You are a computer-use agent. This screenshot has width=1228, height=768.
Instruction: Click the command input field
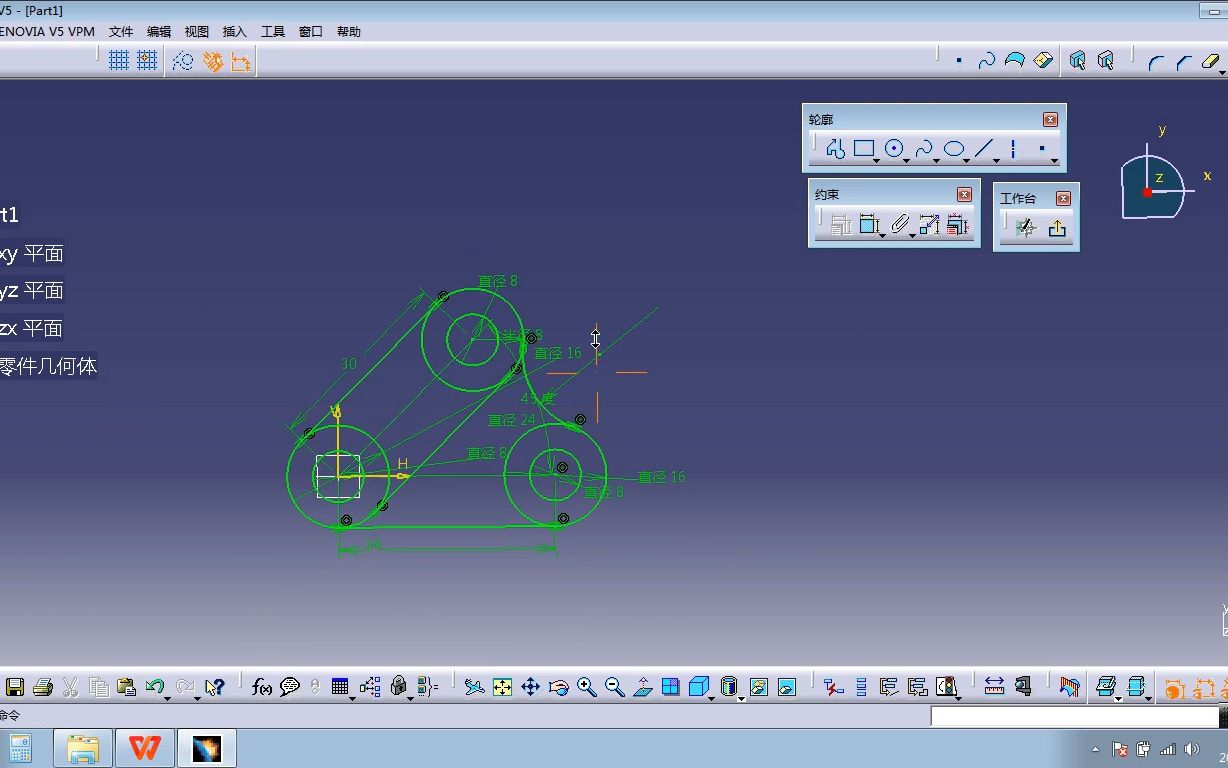(x=1075, y=716)
